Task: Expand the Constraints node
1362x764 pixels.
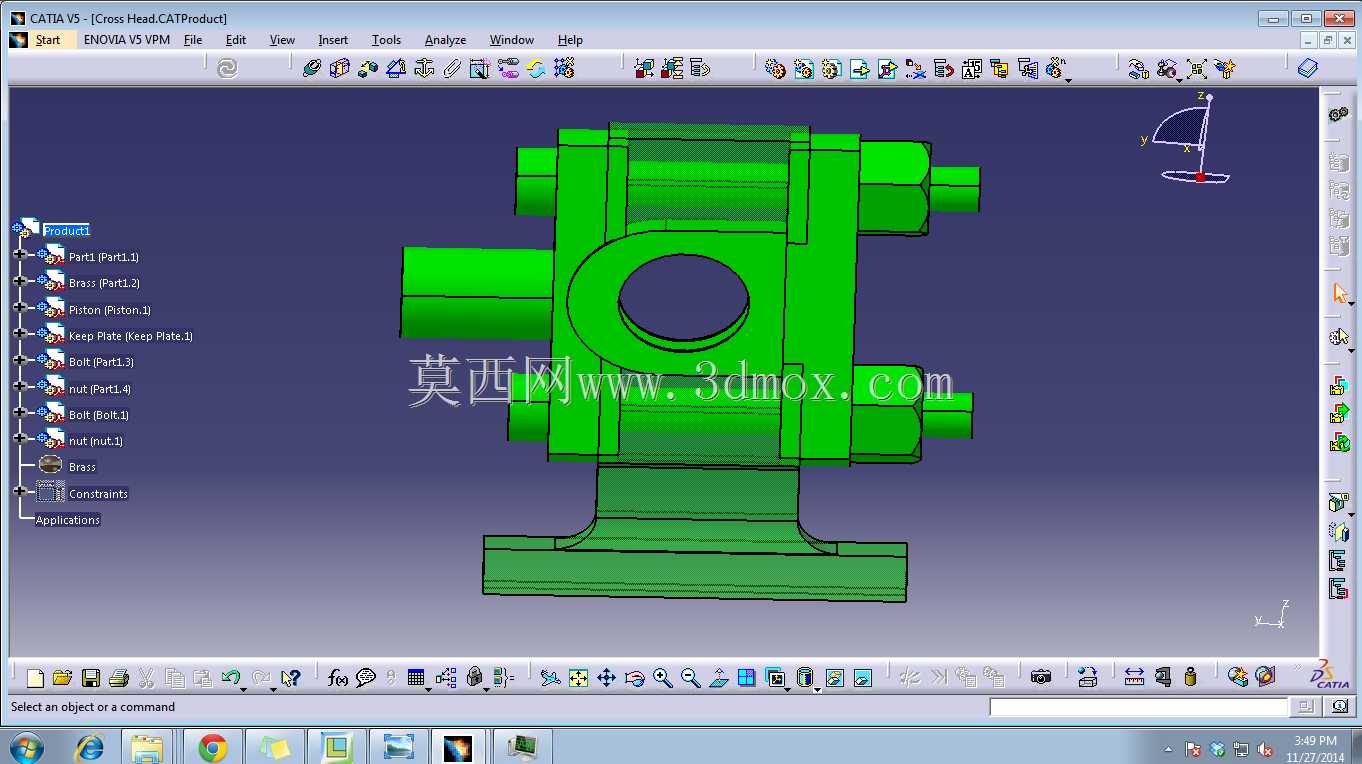Action: (19, 491)
